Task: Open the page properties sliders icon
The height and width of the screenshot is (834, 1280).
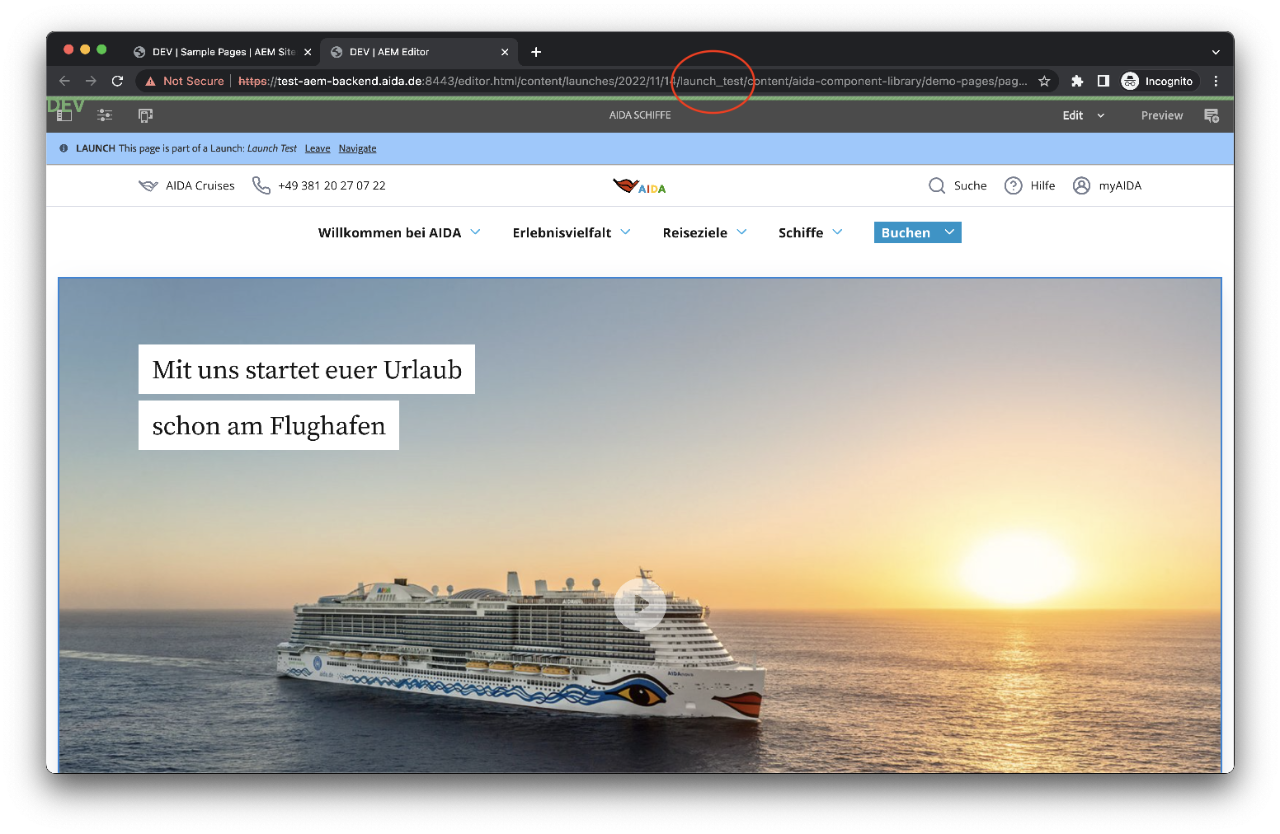Action: pyautogui.click(x=104, y=115)
